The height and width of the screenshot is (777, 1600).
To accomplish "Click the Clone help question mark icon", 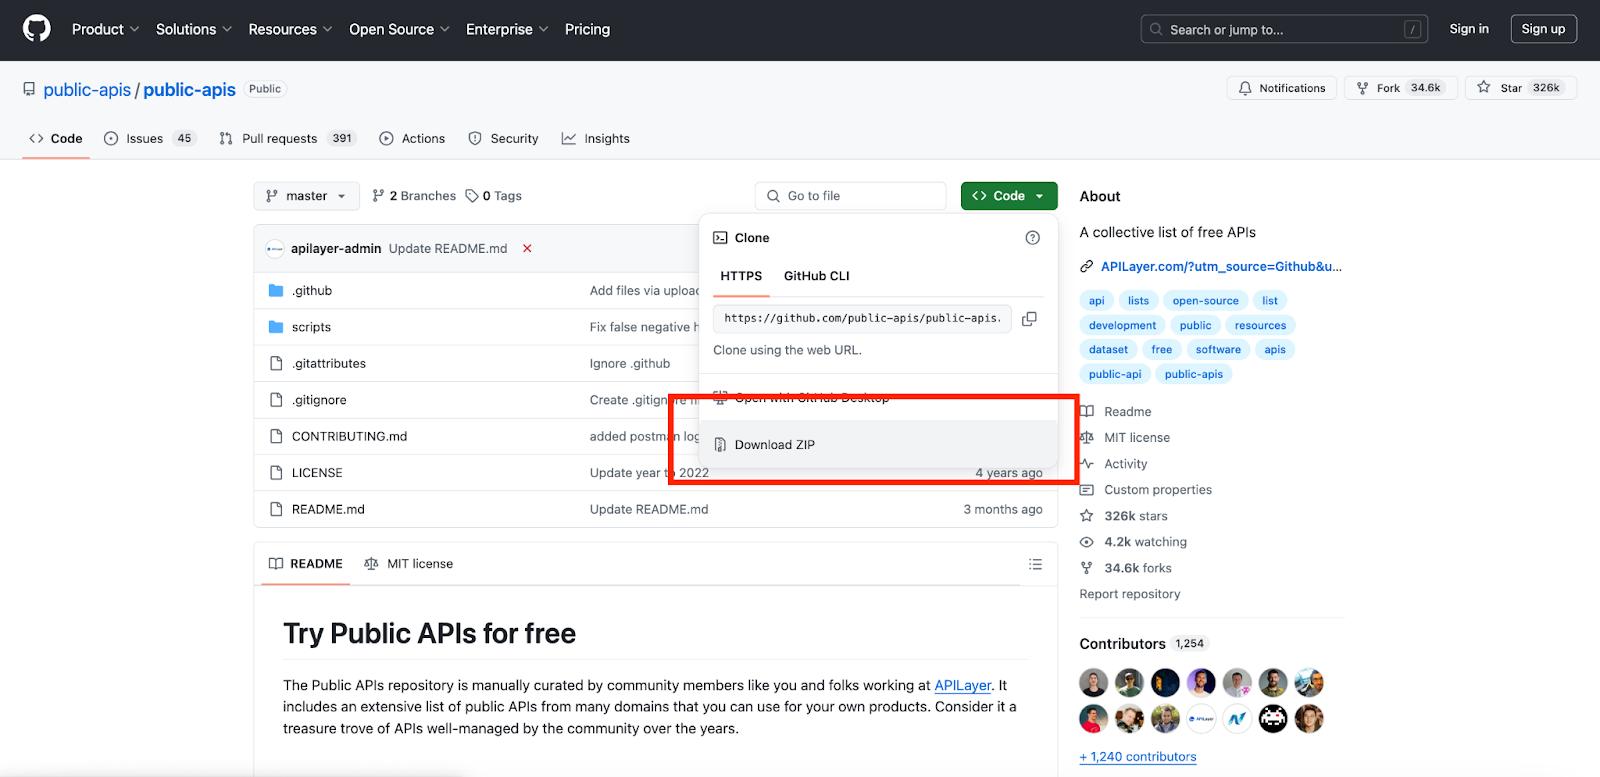I will pyautogui.click(x=1032, y=238).
